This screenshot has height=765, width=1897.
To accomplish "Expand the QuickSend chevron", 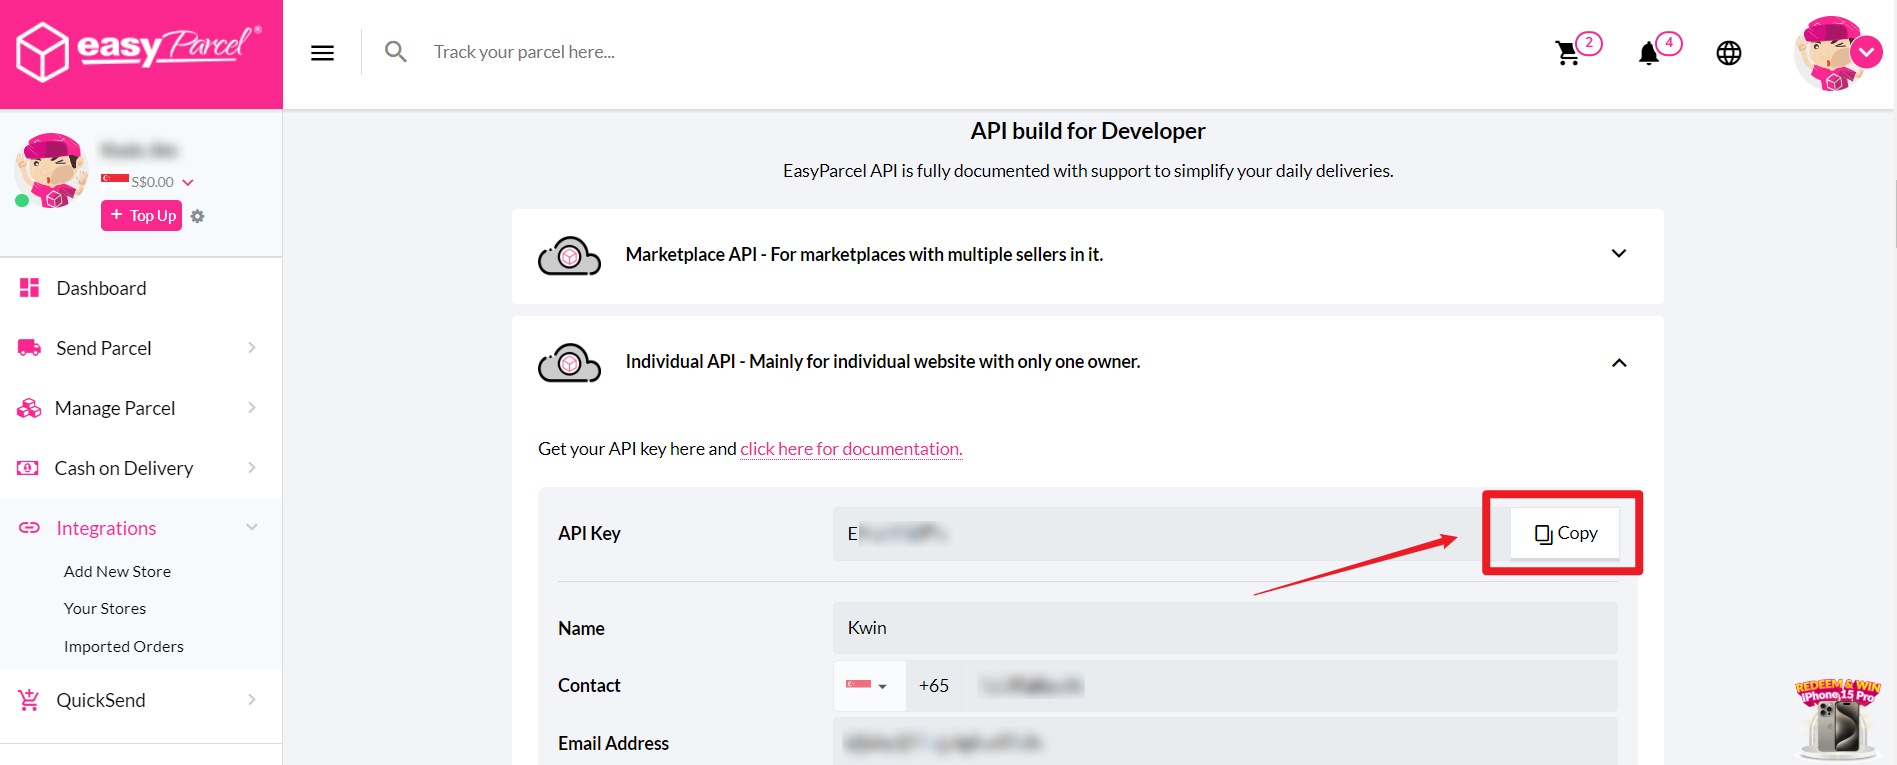I will tap(252, 700).
